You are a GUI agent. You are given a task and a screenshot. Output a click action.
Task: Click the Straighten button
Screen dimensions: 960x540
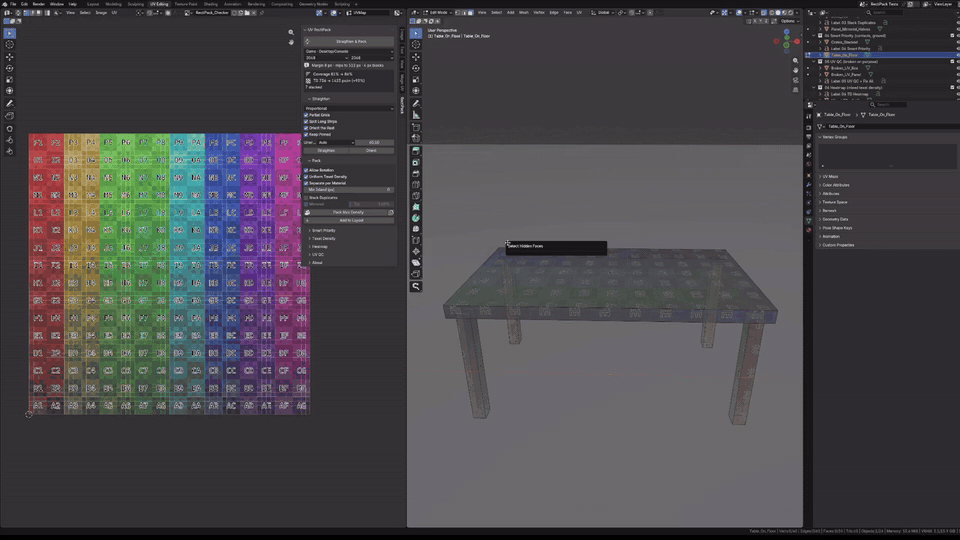point(326,150)
